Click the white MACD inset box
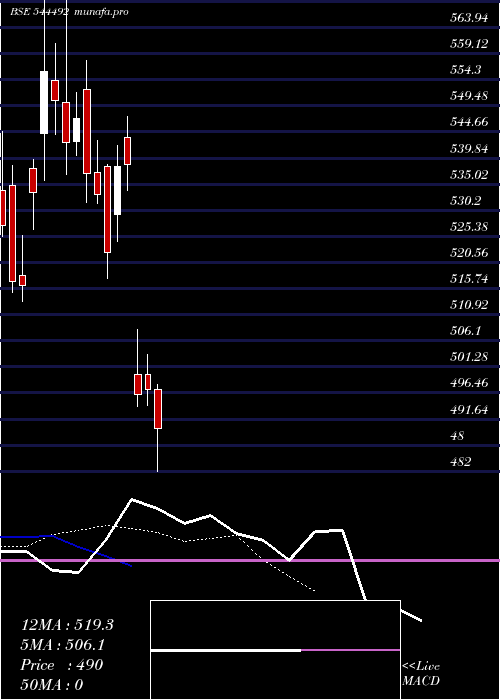Screen dimensions: 500x700 click(275, 650)
